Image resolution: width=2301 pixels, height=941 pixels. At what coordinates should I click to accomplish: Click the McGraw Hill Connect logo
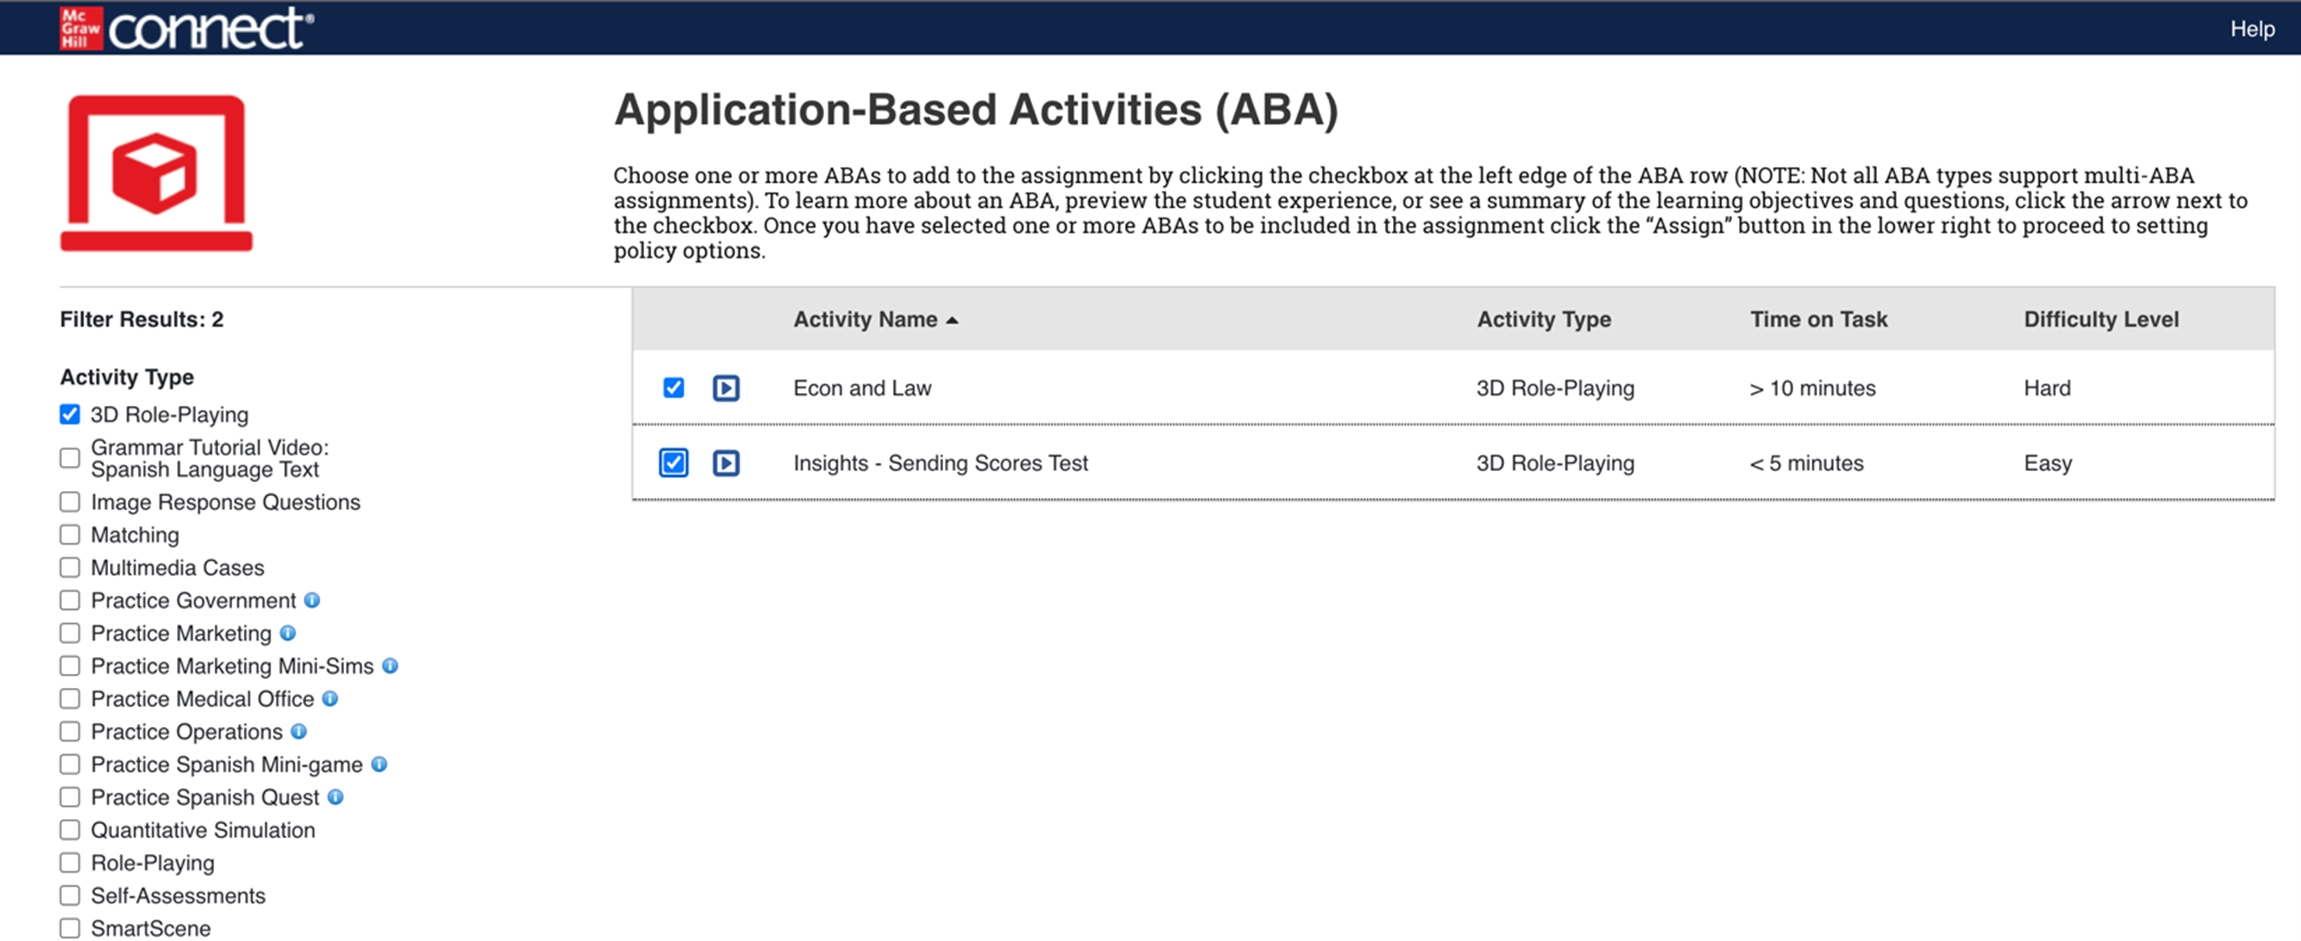point(186,28)
